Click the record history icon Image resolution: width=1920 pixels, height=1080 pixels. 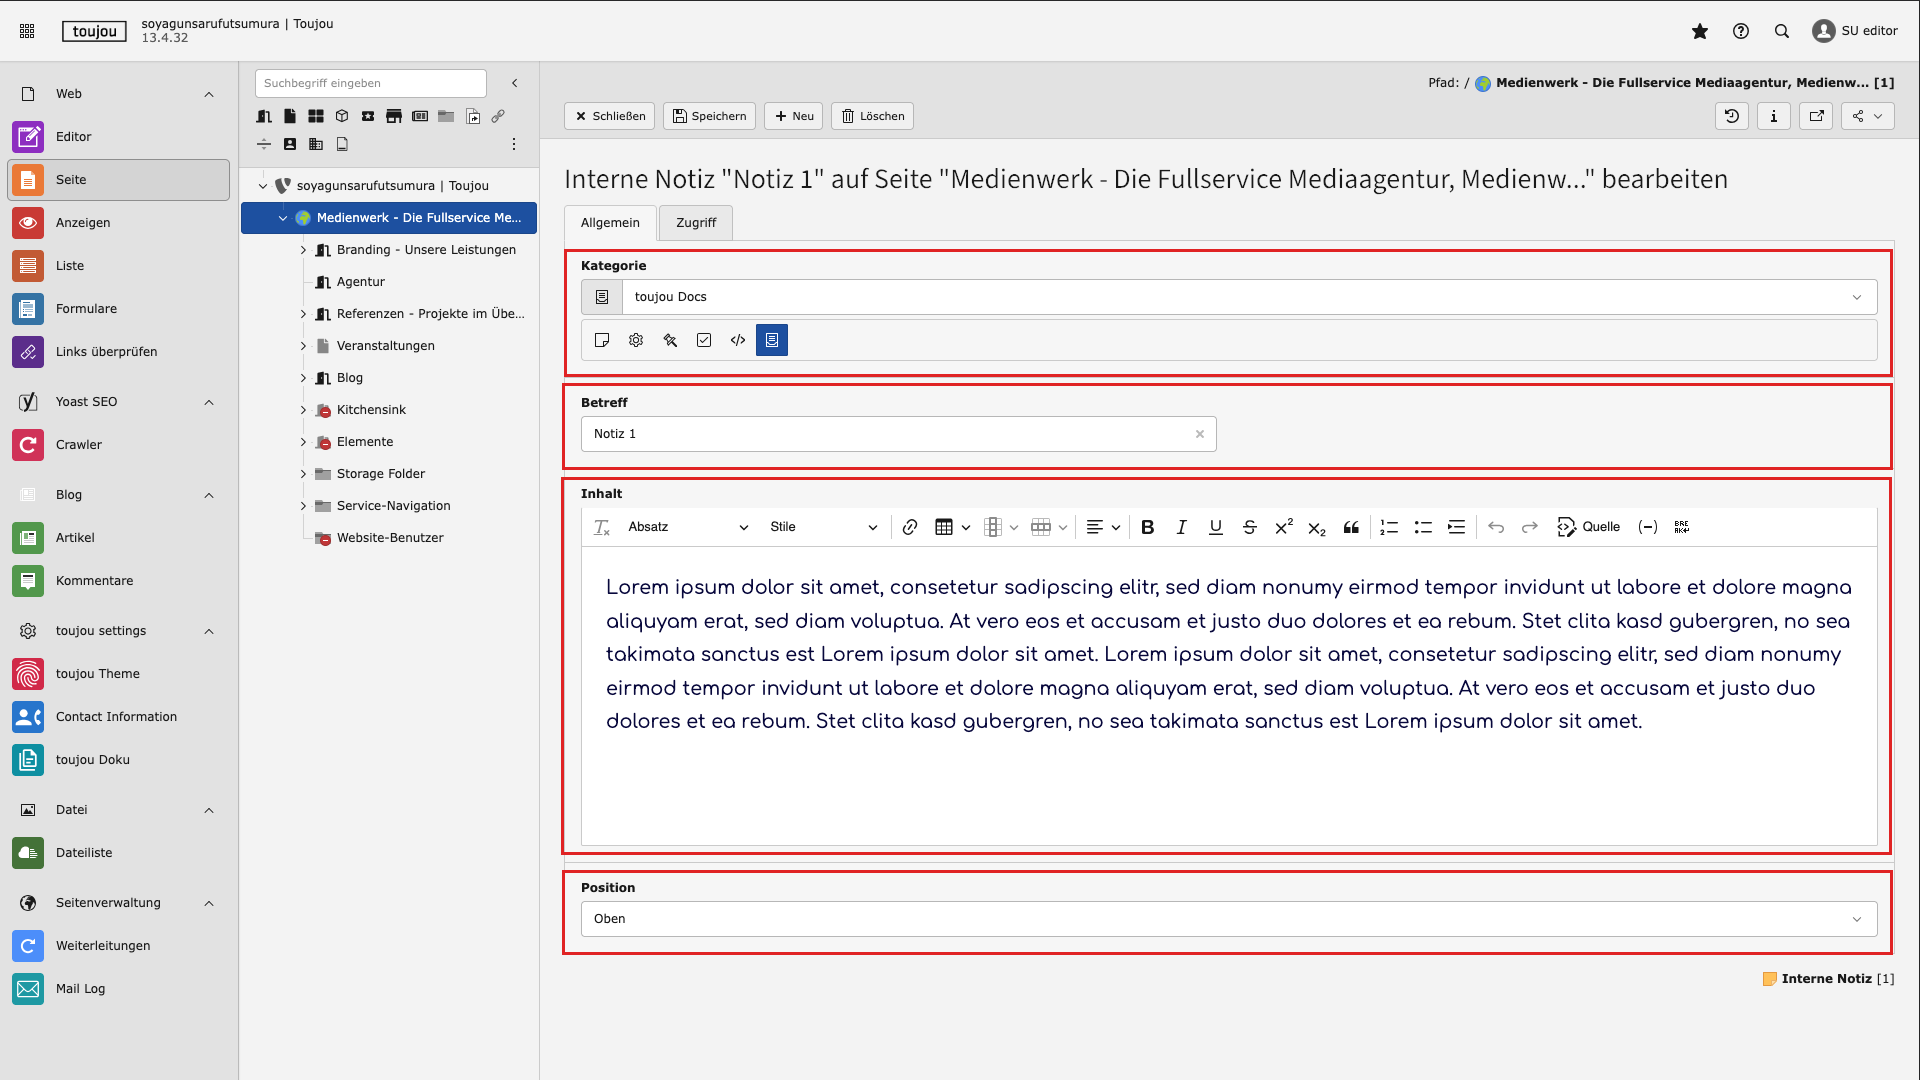tap(1732, 116)
